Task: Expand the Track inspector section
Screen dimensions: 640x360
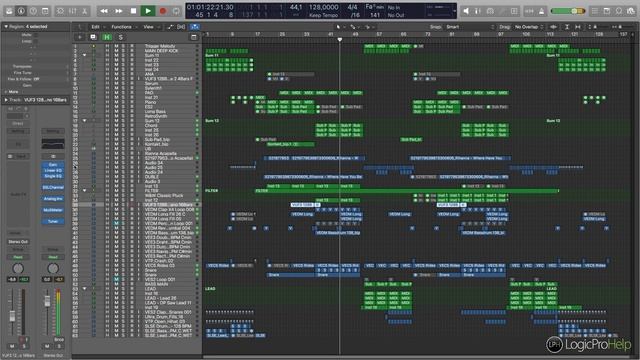Action: (x=6, y=100)
